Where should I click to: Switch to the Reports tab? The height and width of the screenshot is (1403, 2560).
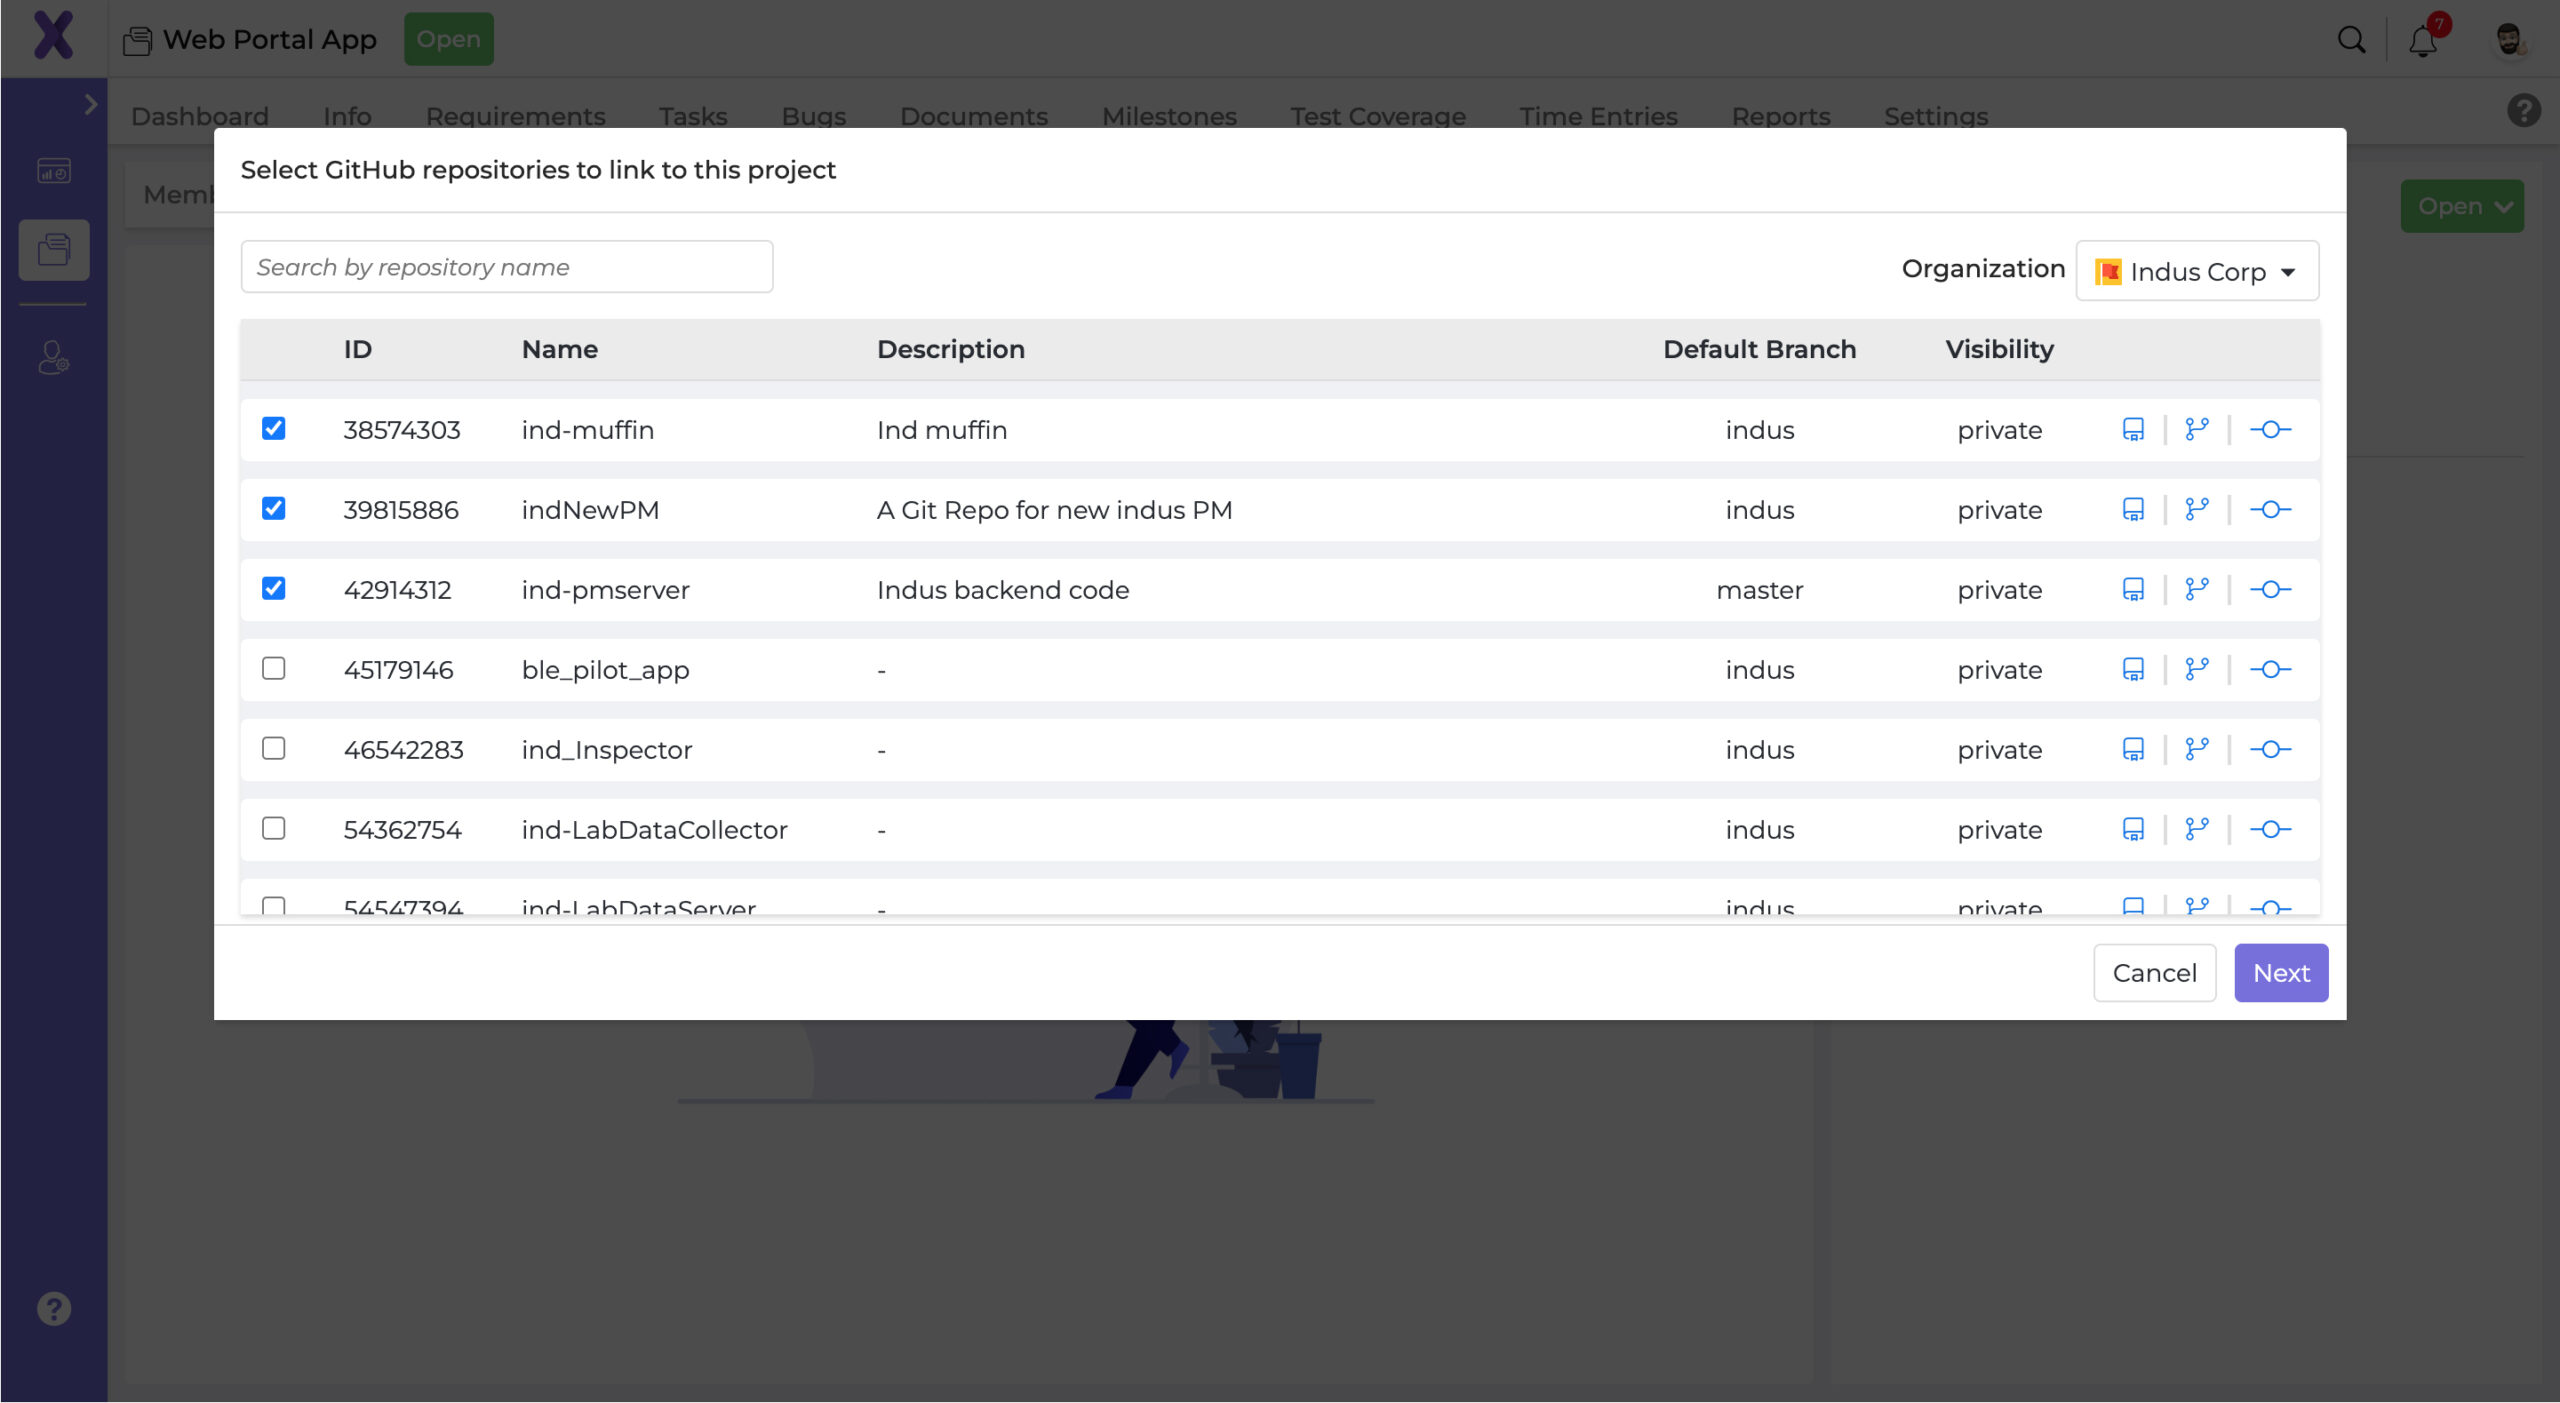tap(1781, 116)
